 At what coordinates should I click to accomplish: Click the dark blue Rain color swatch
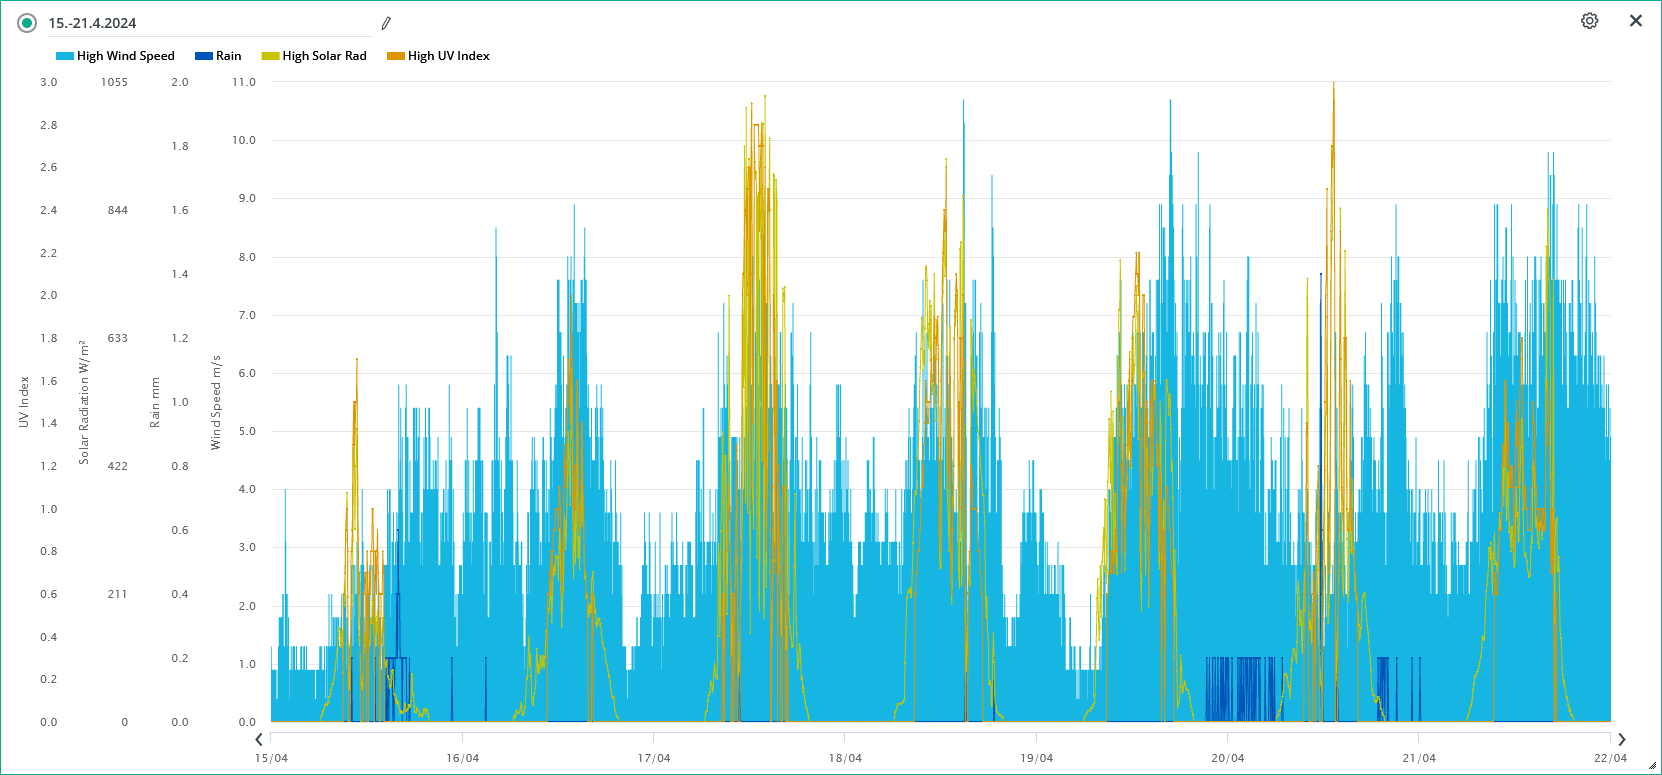204,56
